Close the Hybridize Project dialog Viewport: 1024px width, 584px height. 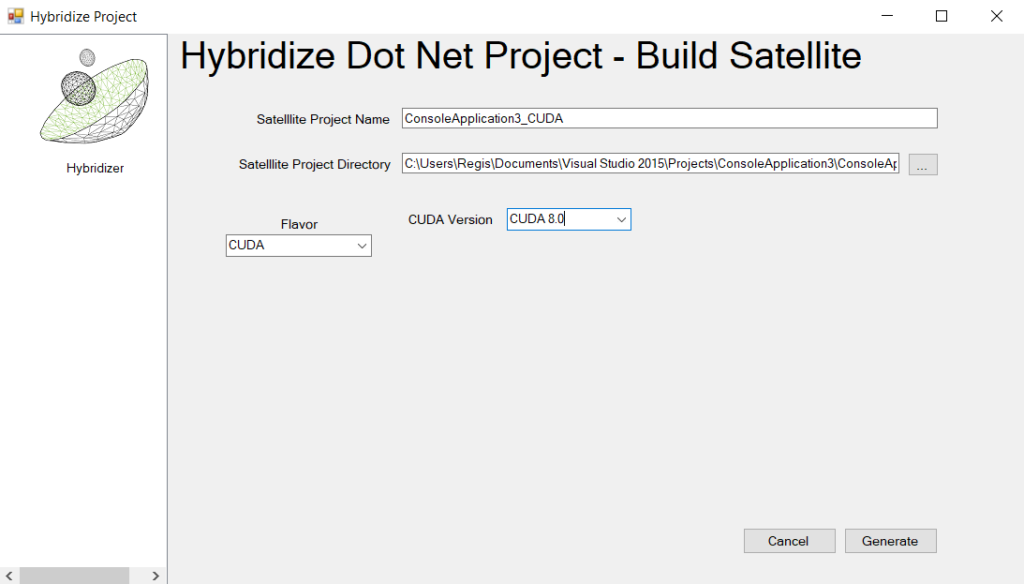click(x=996, y=16)
